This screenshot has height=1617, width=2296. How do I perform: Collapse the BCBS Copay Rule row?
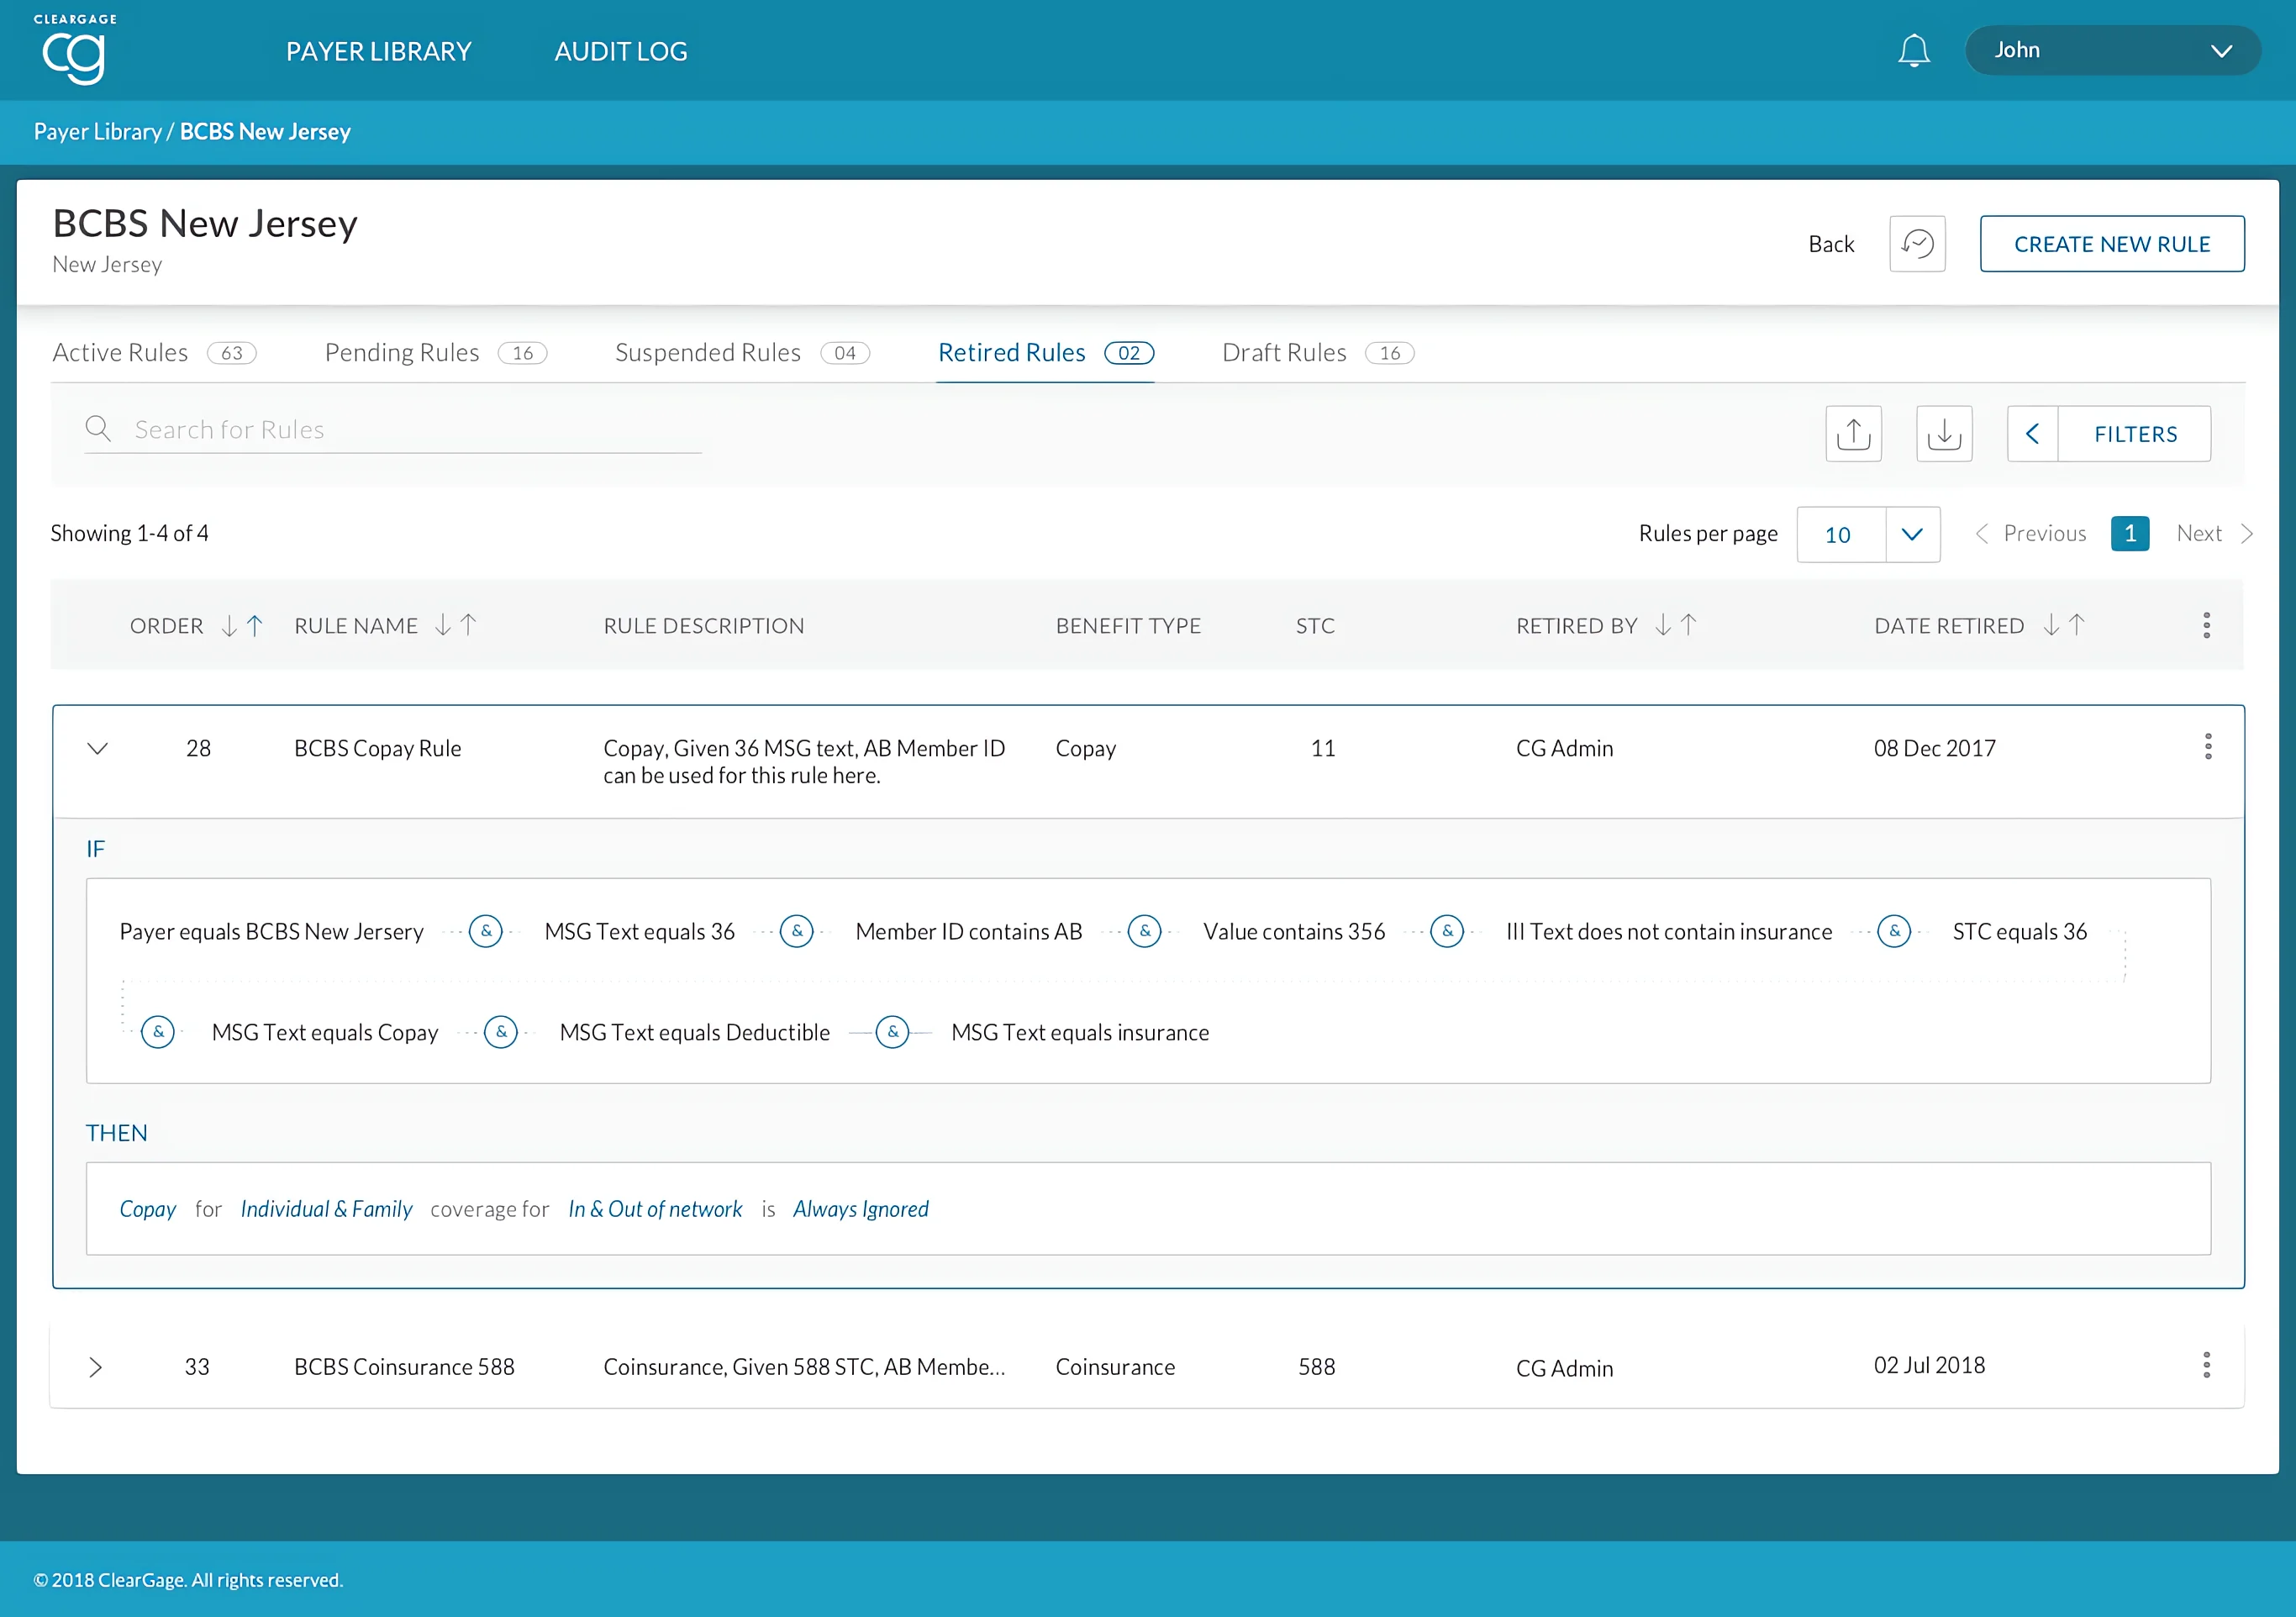point(97,749)
